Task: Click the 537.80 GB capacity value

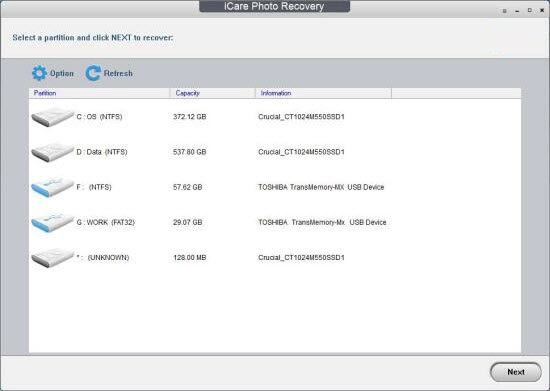Action: 189,152
